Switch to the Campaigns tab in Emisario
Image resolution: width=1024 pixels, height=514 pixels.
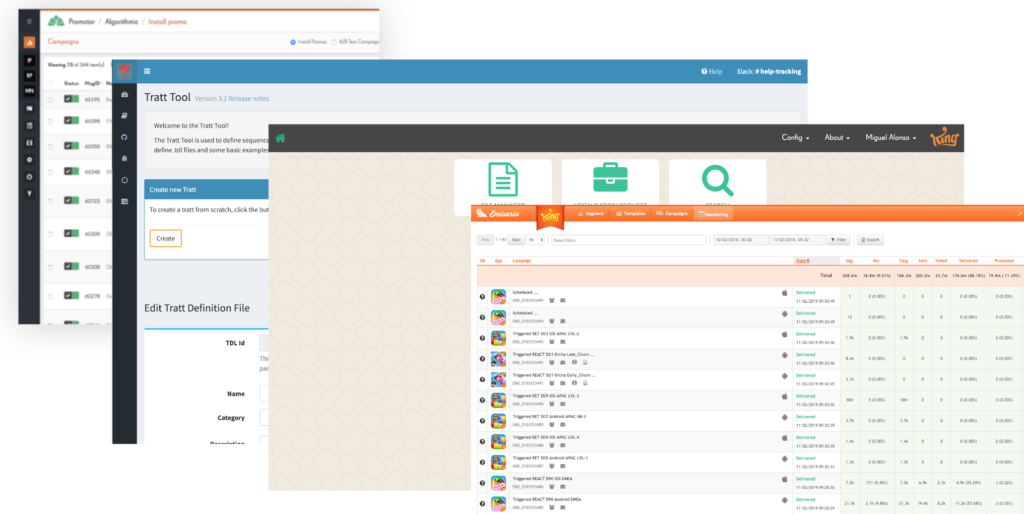tap(672, 214)
